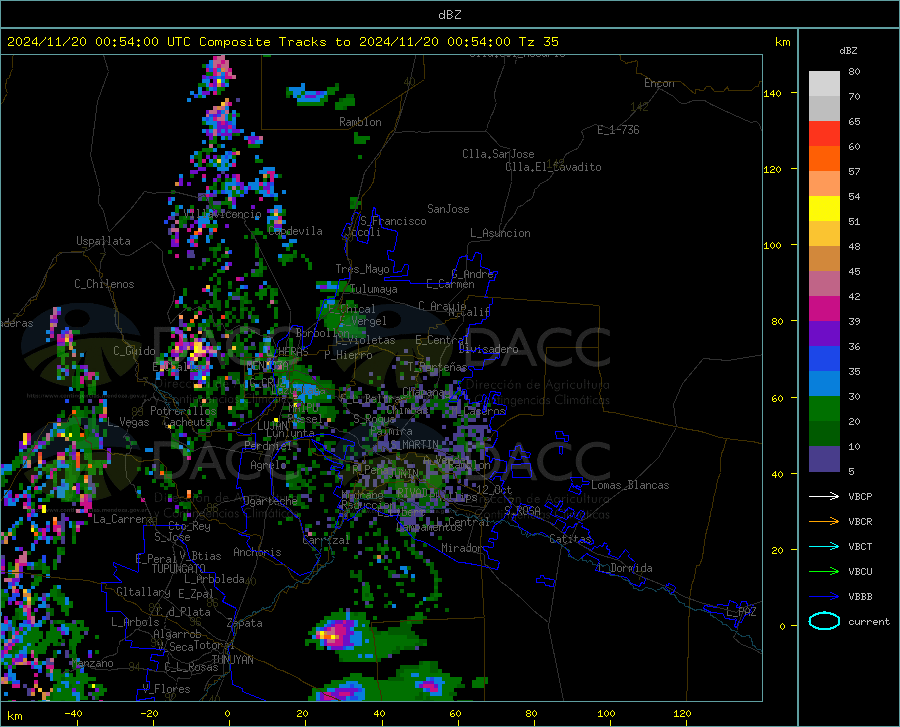Click the cyan VBCT arrow legend icon
This screenshot has width=900, height=727.
click(x=824, y=546)
